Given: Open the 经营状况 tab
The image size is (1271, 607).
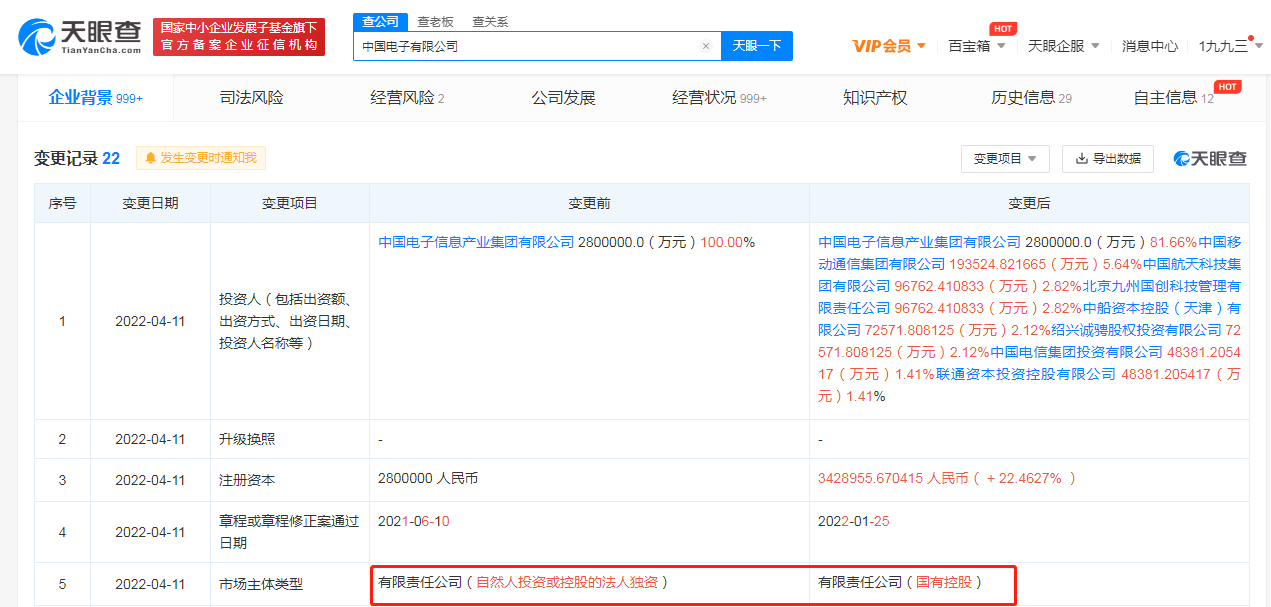Looking at the screenshot, I should coord(719,98).
